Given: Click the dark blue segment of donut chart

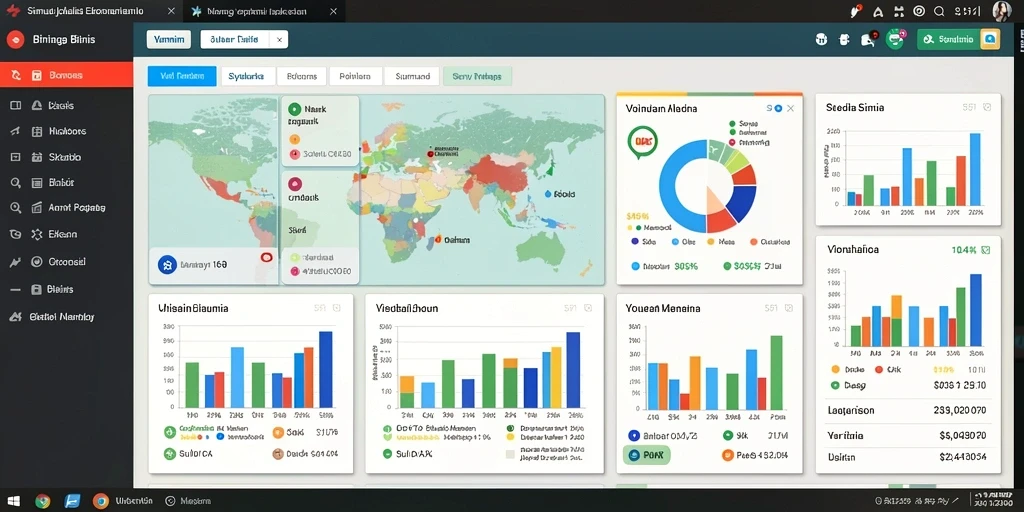Looking at the screenshot, I should pos(741,204).
